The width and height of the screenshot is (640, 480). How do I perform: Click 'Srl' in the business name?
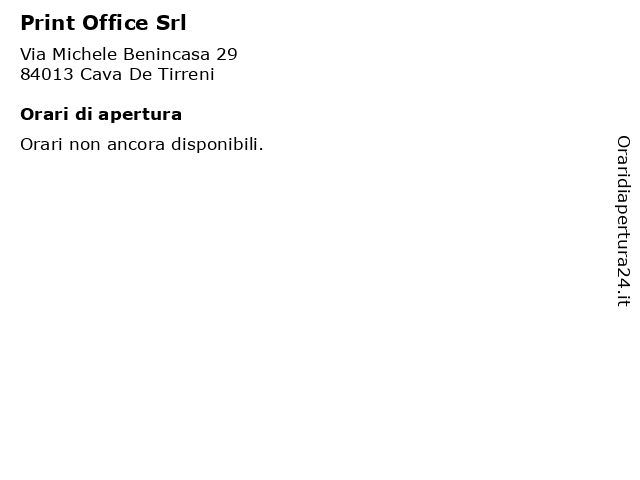click(x=171, y=23)
